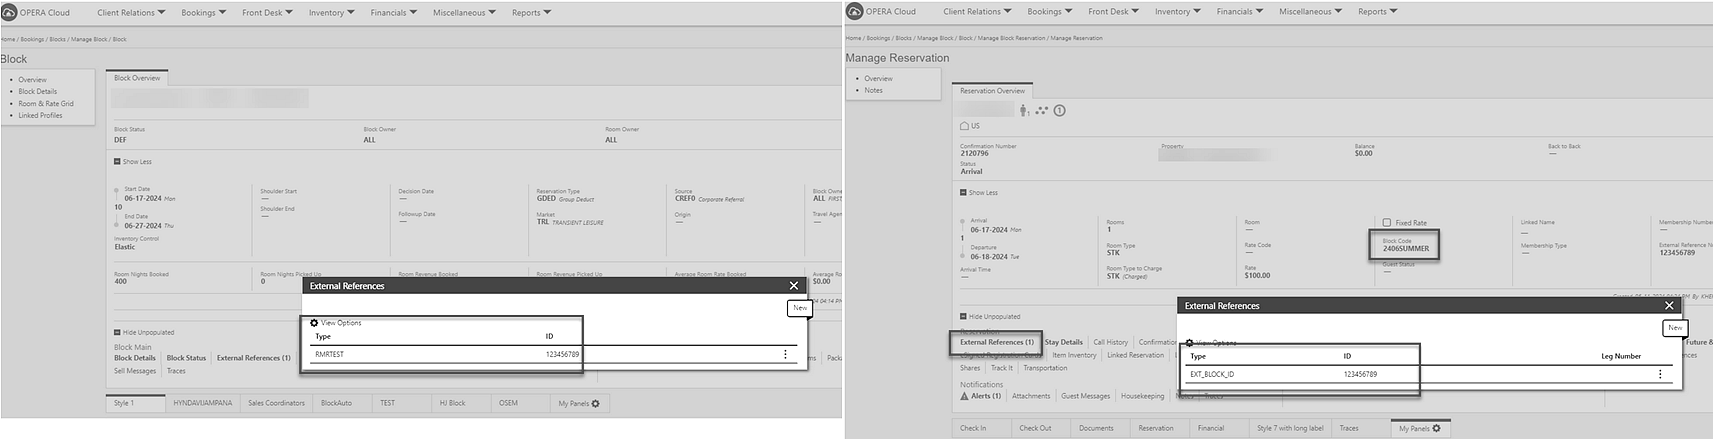The width and height of the screenshot is (1713, 439).
Task: Open External References (1) link in Block window
Action: pos(254,358)
